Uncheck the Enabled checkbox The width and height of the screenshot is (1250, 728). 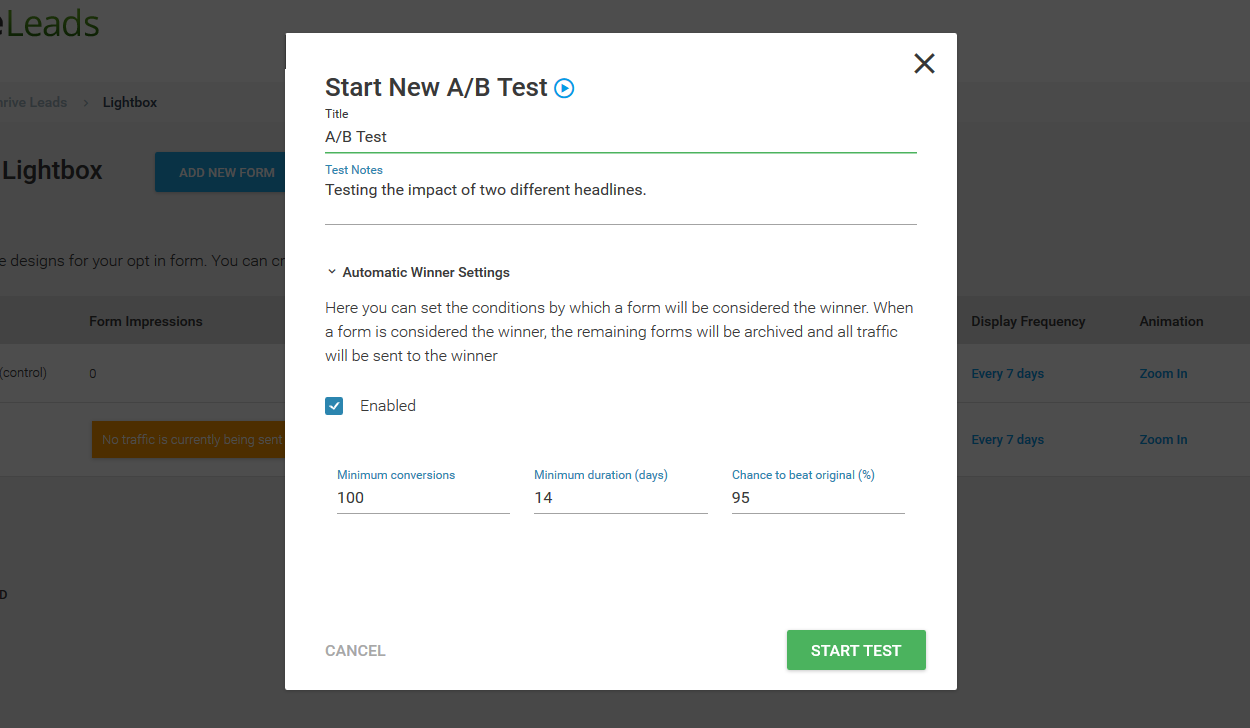pyautogui.click(x=334, y=406)
